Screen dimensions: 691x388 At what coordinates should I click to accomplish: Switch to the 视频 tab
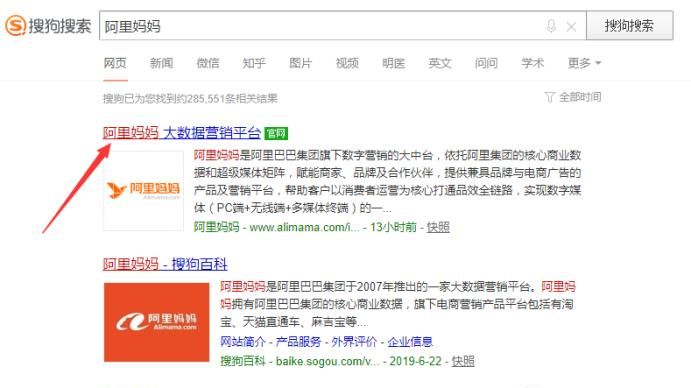[347, 63]
